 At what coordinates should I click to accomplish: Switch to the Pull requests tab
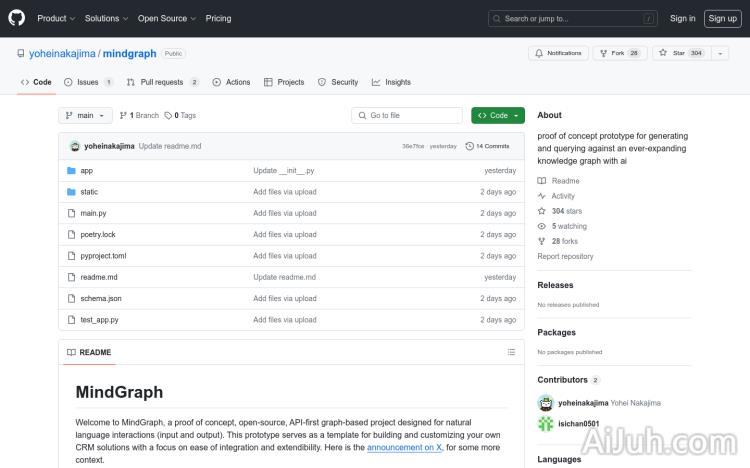[162, 82]
